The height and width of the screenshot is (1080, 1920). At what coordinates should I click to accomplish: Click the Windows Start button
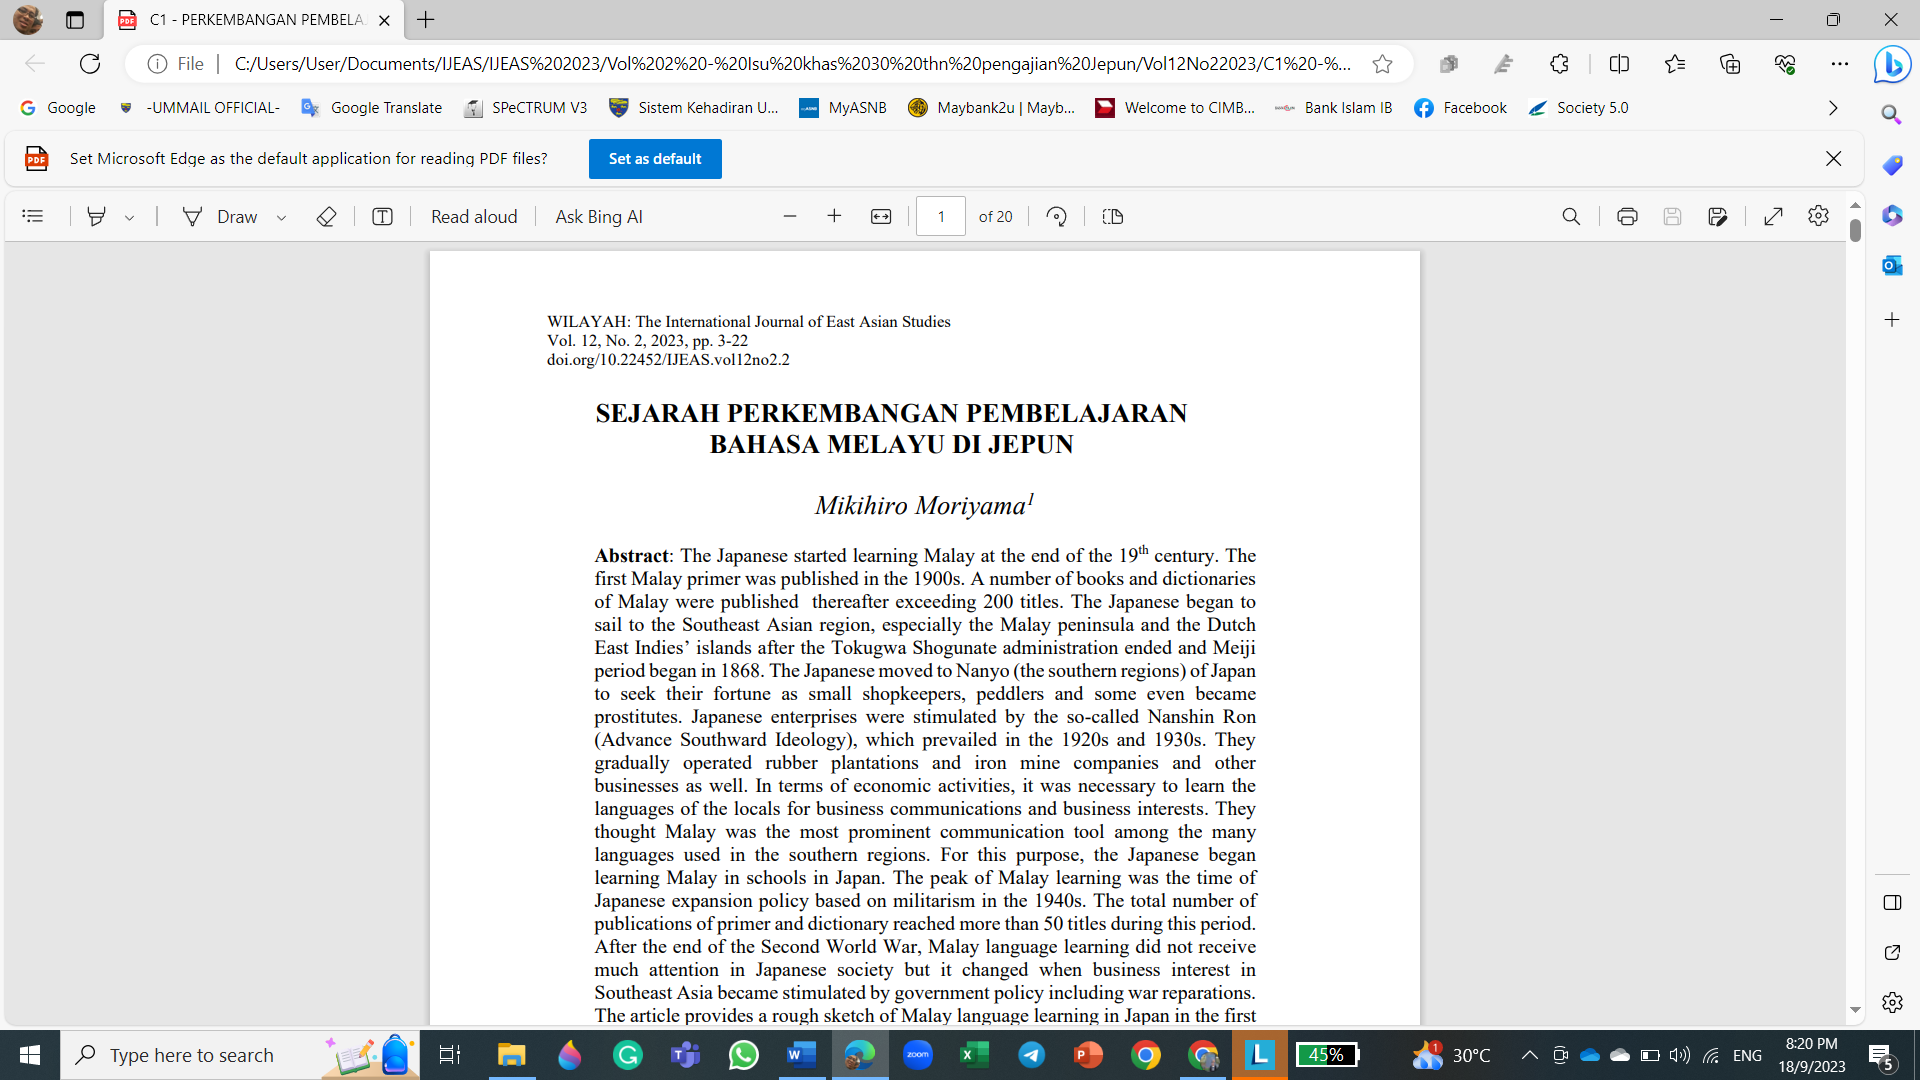click(x=30, y=1055)
